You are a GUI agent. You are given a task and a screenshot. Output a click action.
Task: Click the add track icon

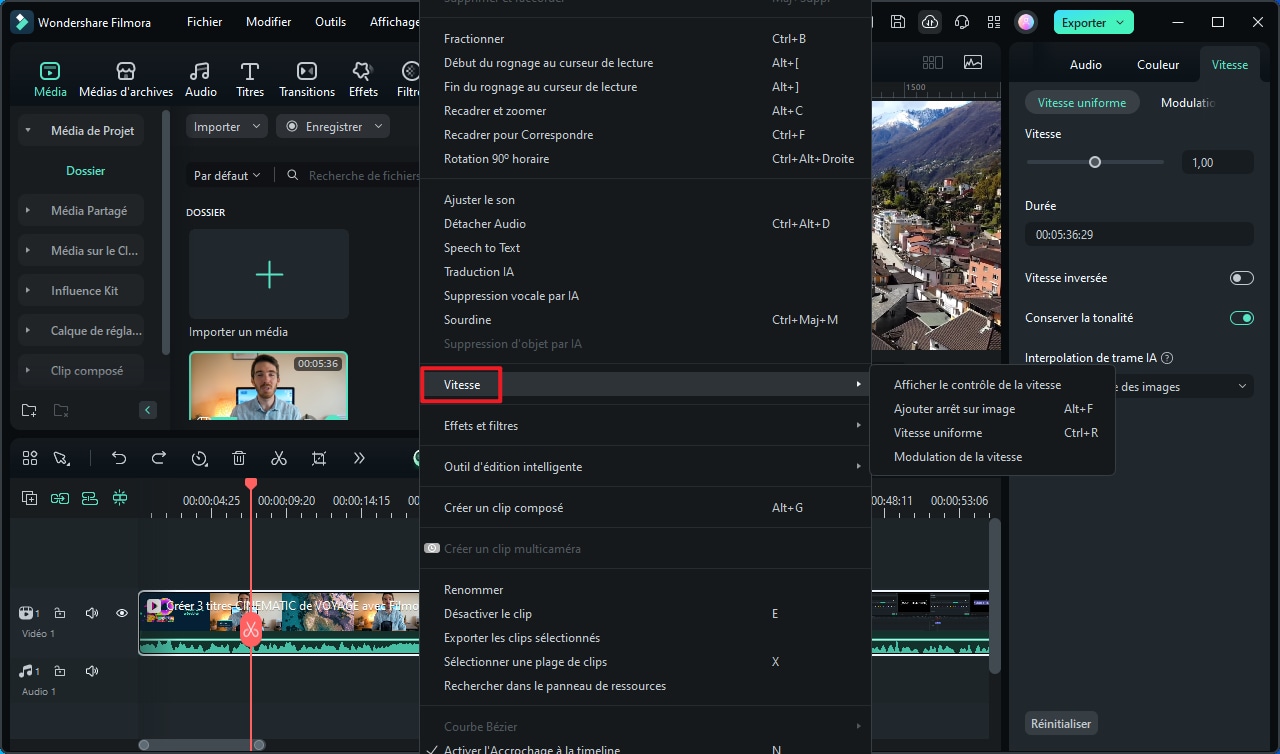[30, 498]
